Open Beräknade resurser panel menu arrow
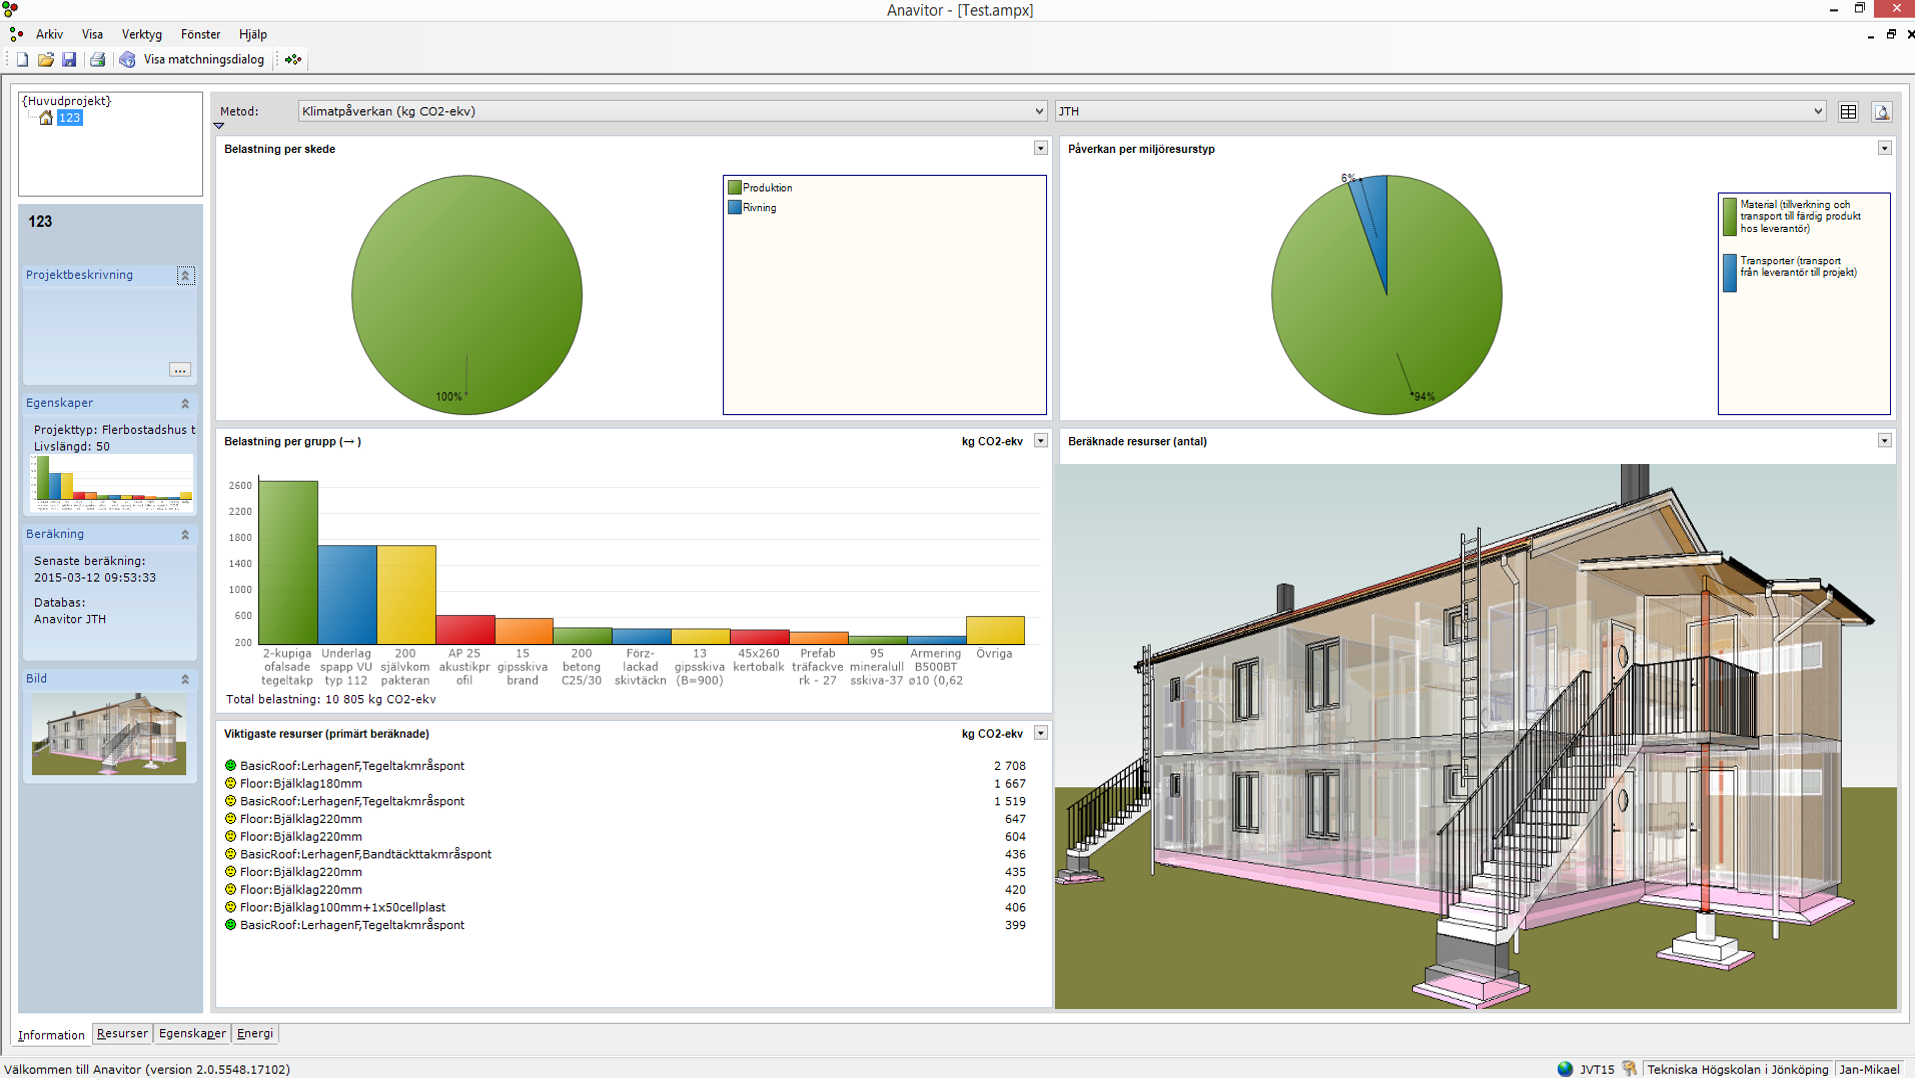 1884,441
